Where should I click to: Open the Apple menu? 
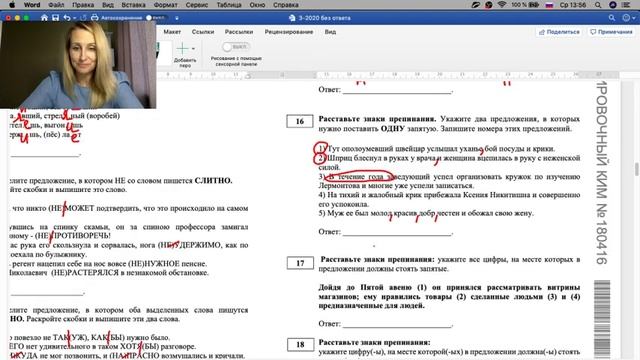coord(12,5)
